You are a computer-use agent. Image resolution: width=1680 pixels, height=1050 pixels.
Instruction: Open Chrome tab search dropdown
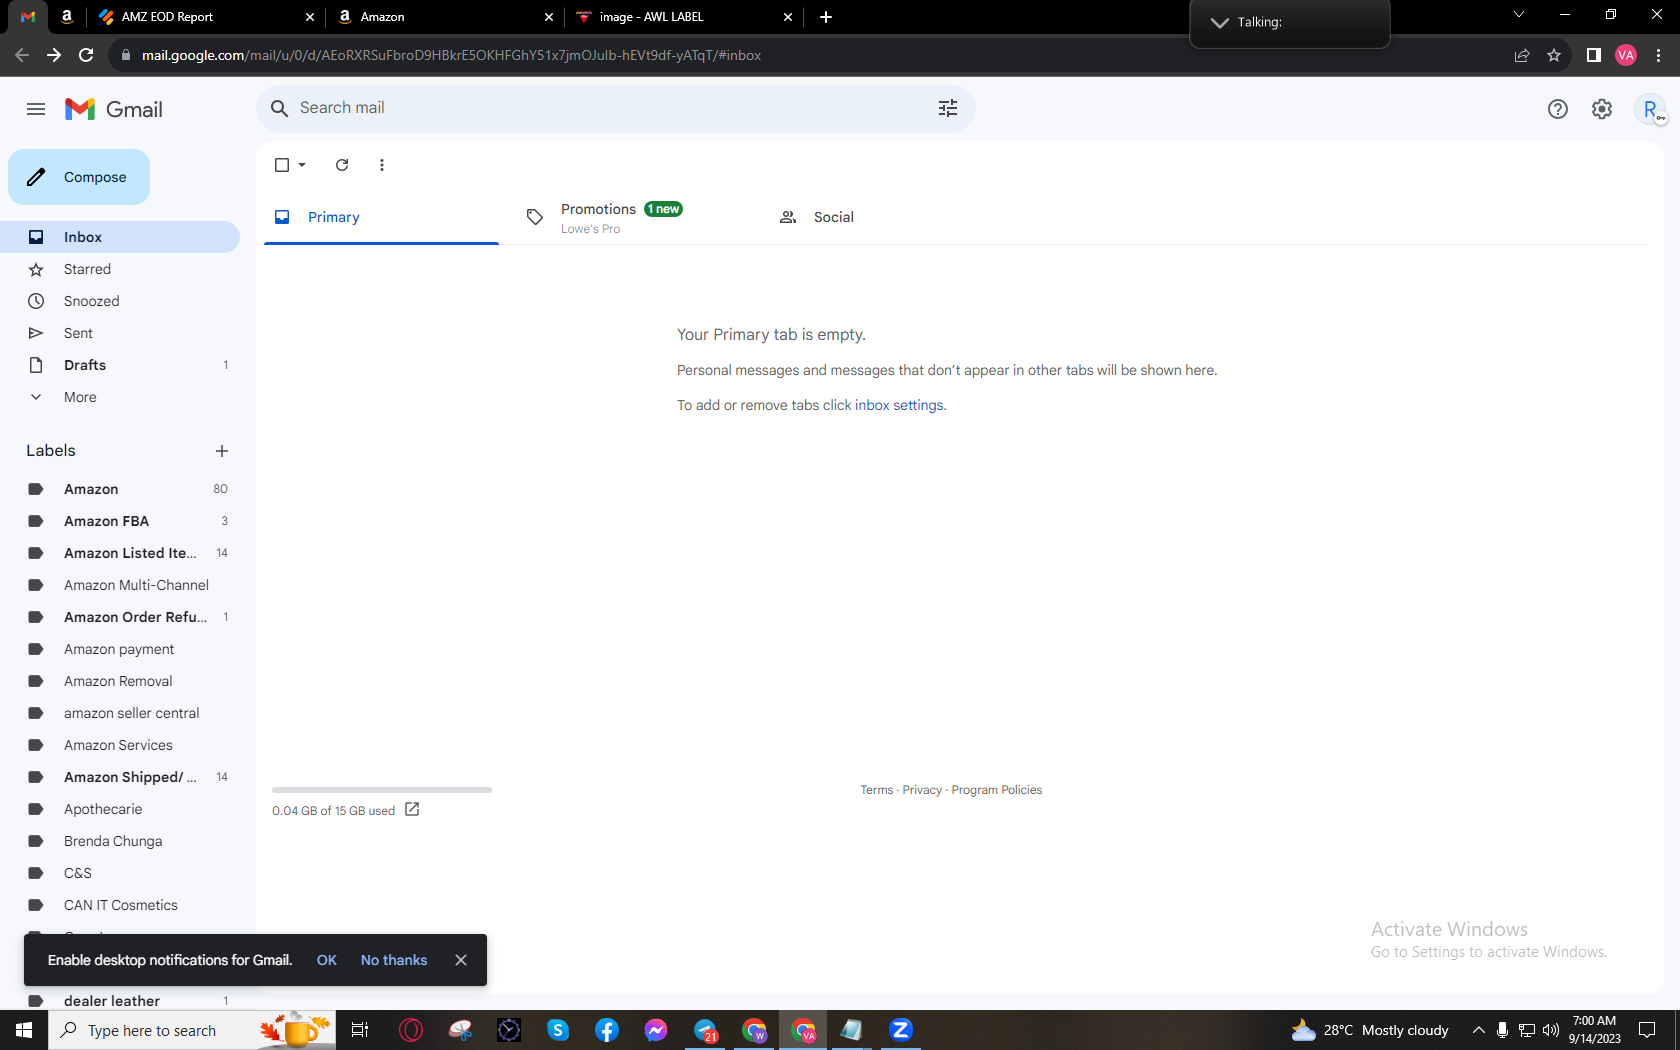tap(1519, 15)
